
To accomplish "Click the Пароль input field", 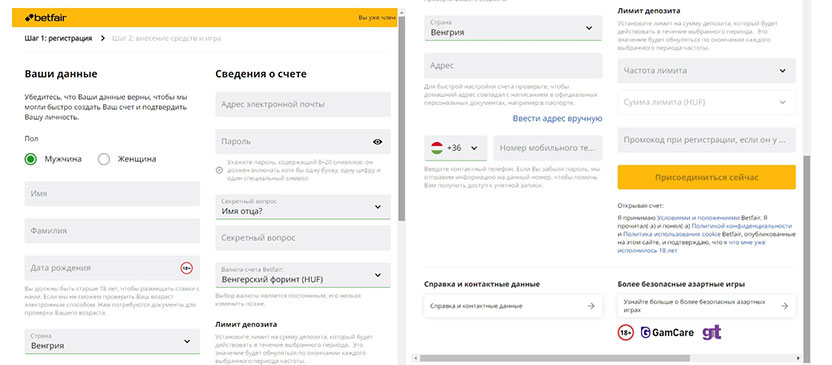I will coord(303,142).
